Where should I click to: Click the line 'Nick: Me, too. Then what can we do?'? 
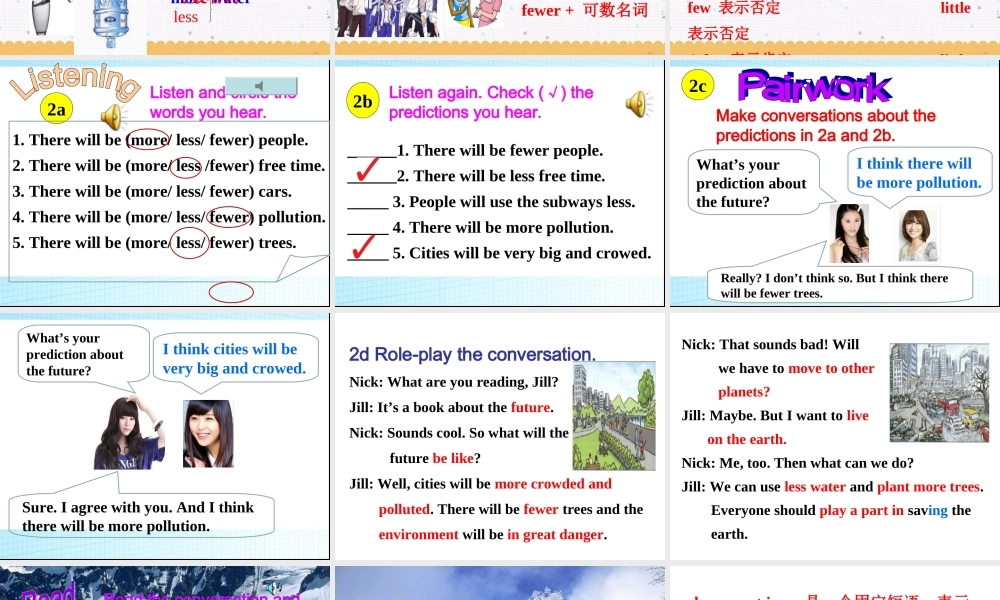tap(797, 463)
